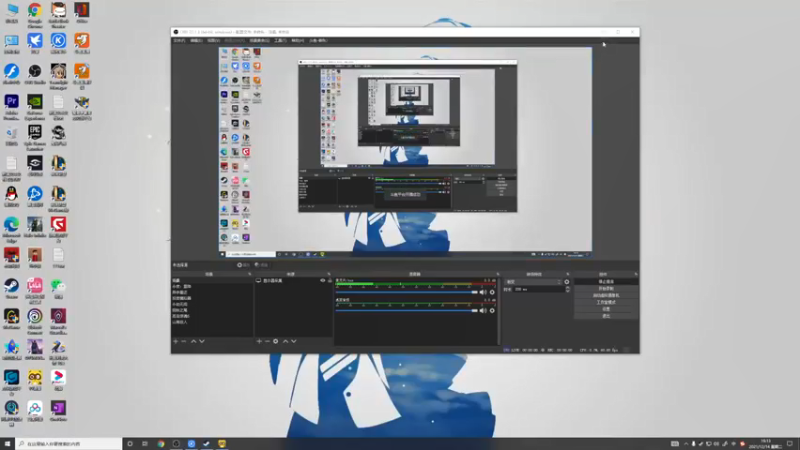Select Epic Games Launcher desktop shortcut
800x450 pixels.
tap(35, 138)
